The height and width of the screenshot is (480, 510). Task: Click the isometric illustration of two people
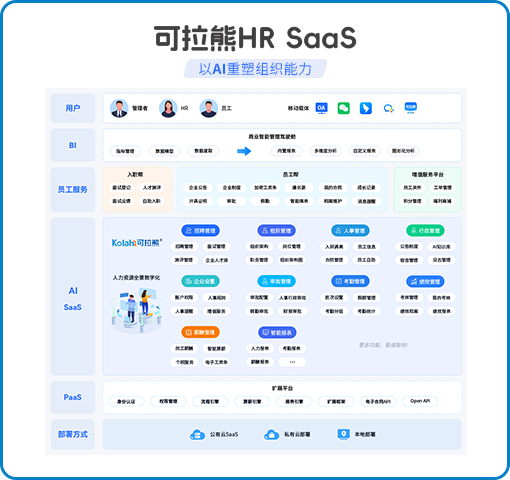[x=137, y=310]
